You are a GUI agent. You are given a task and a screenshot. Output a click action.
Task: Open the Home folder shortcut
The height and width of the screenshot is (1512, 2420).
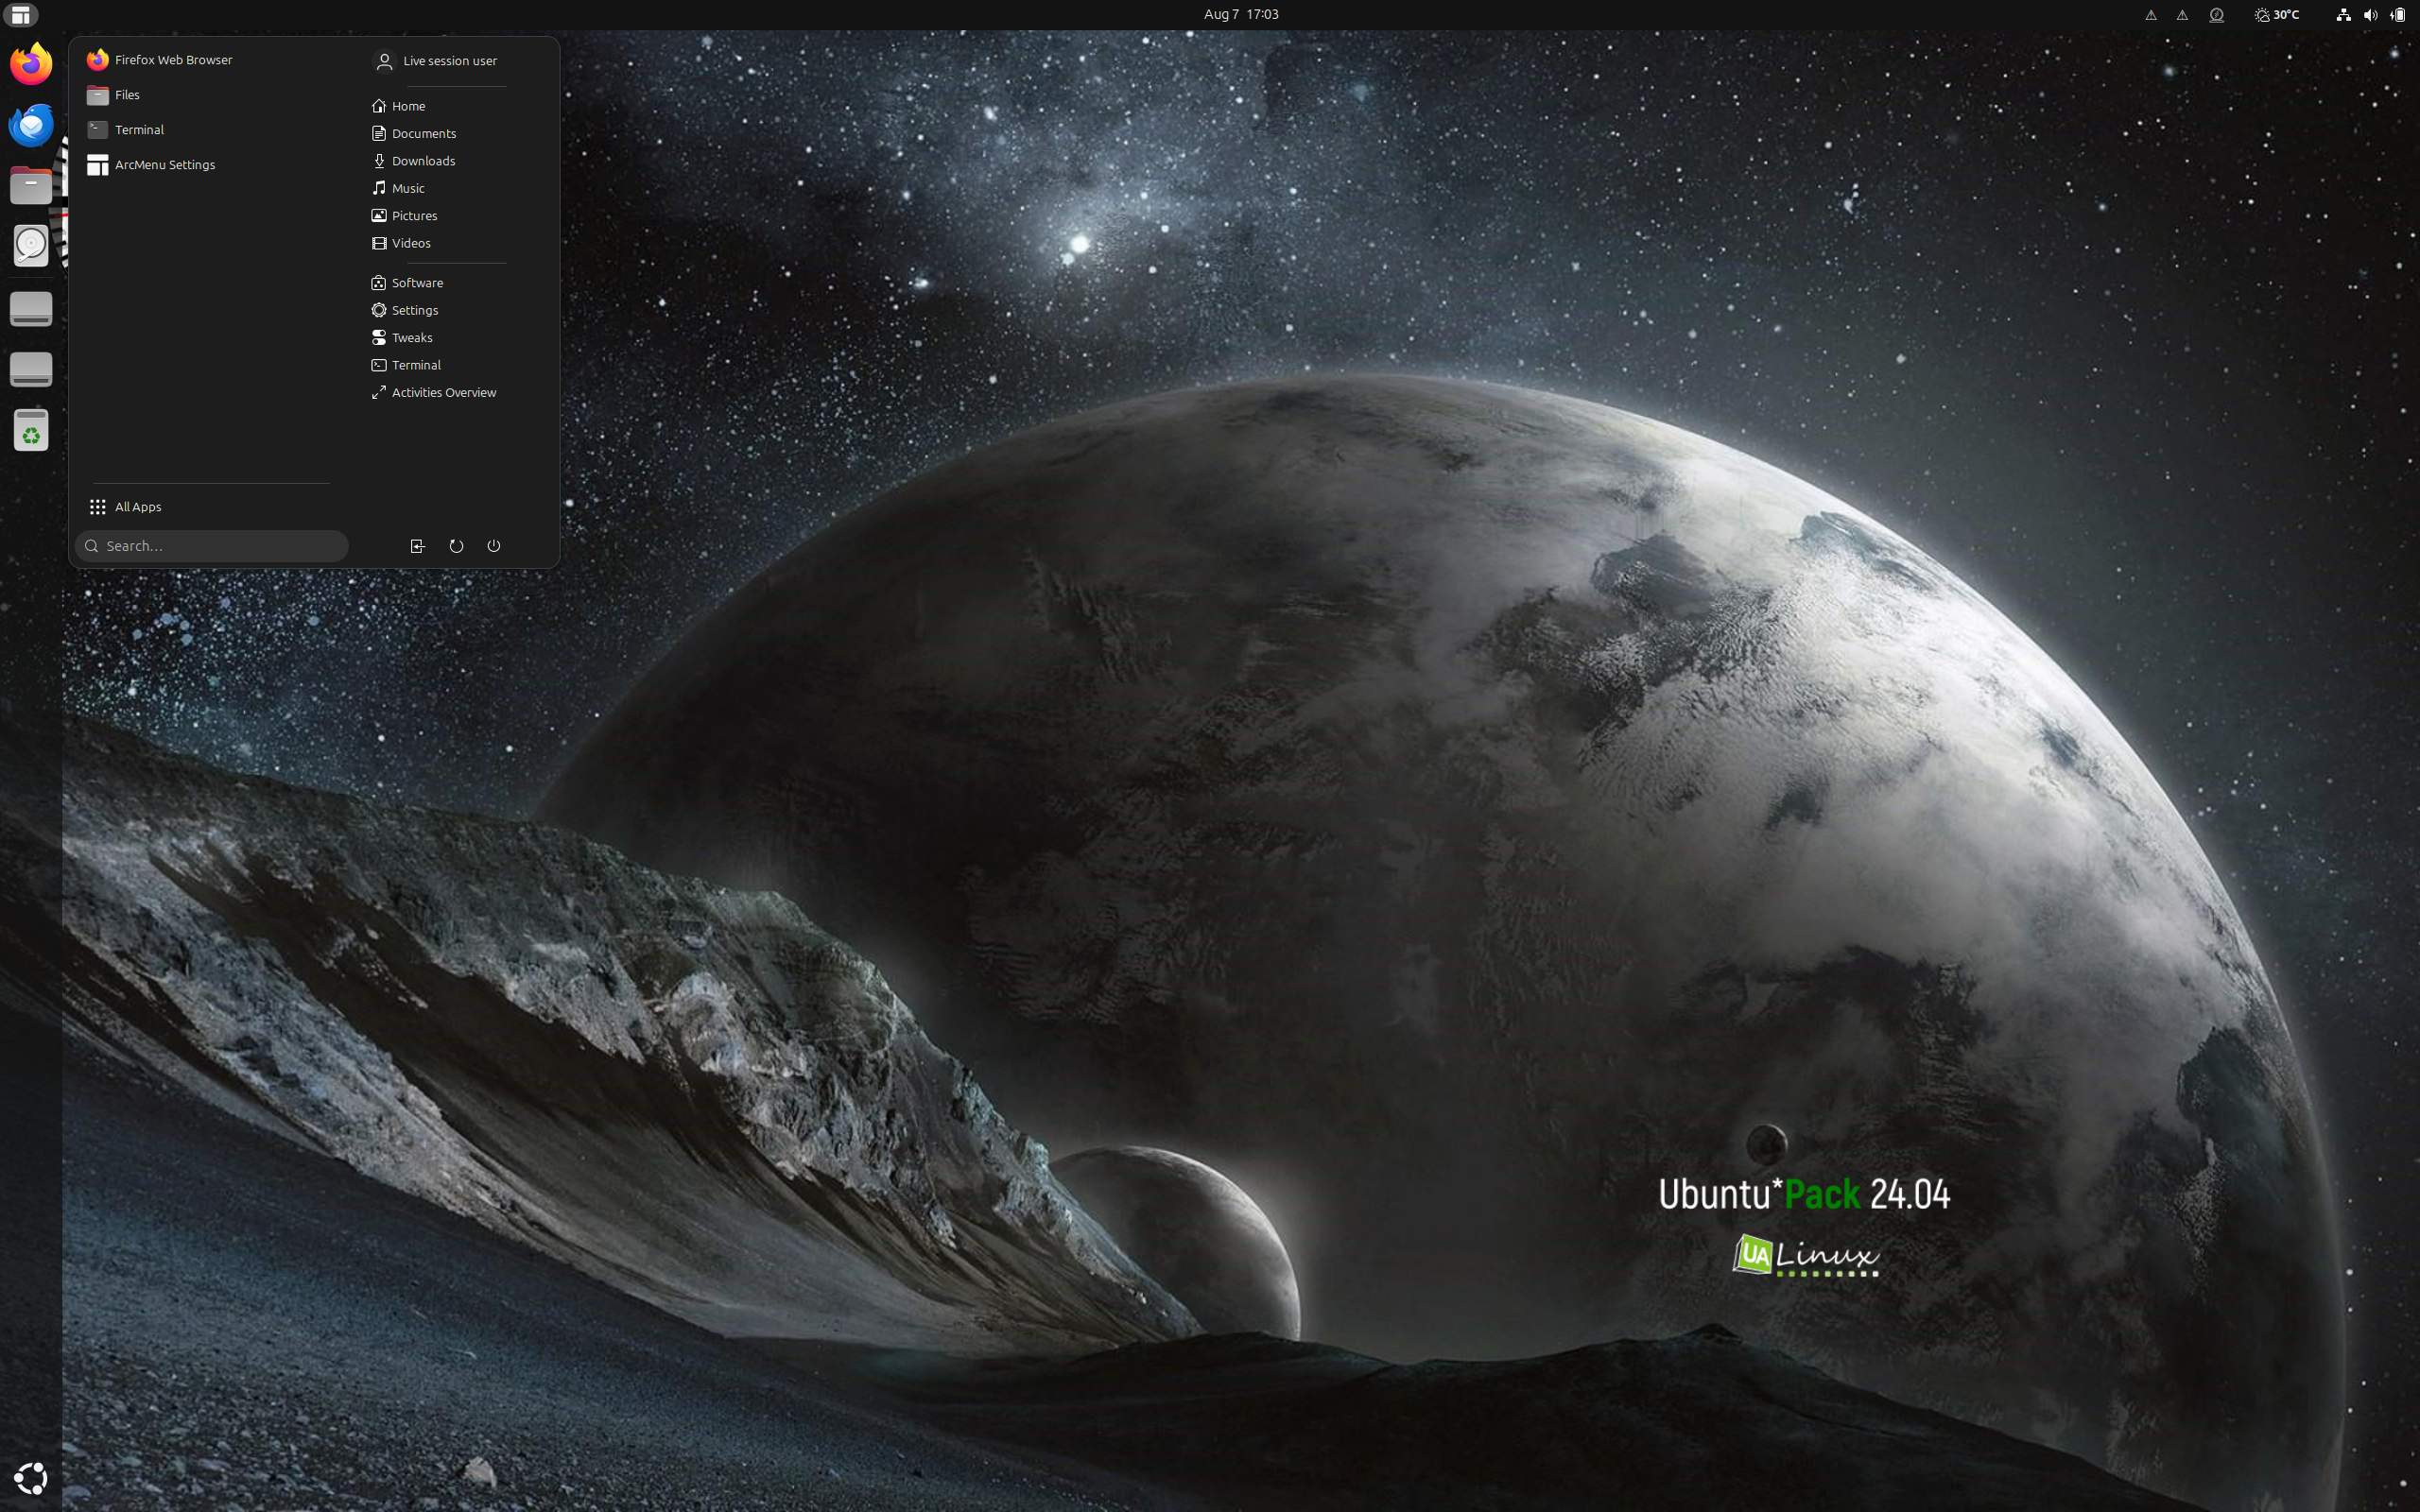pos(455,106)
